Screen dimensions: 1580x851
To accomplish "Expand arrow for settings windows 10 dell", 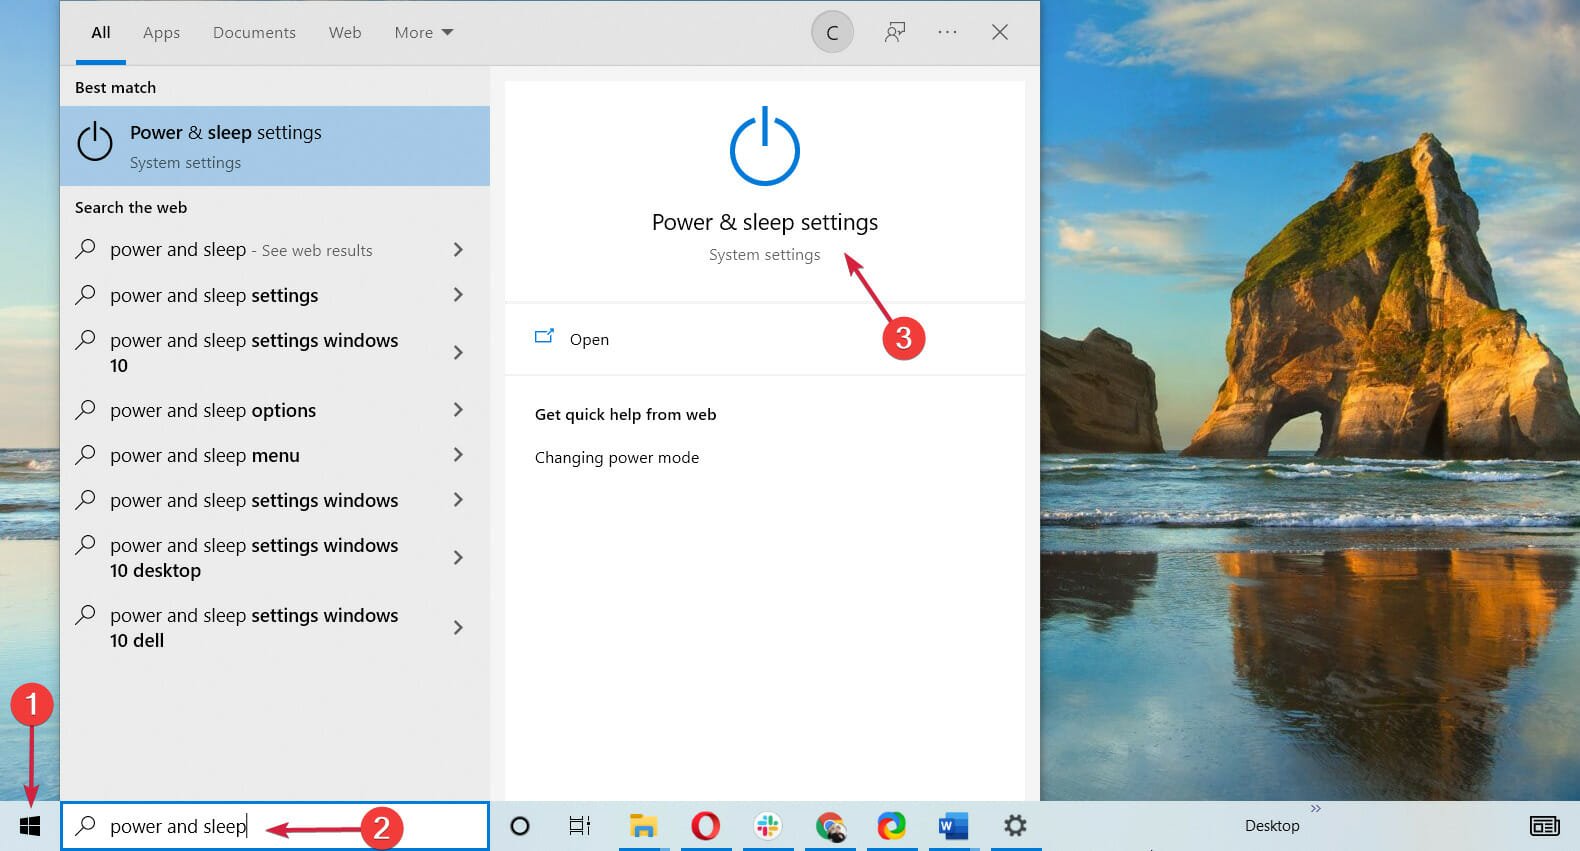I will pos(458,627).
